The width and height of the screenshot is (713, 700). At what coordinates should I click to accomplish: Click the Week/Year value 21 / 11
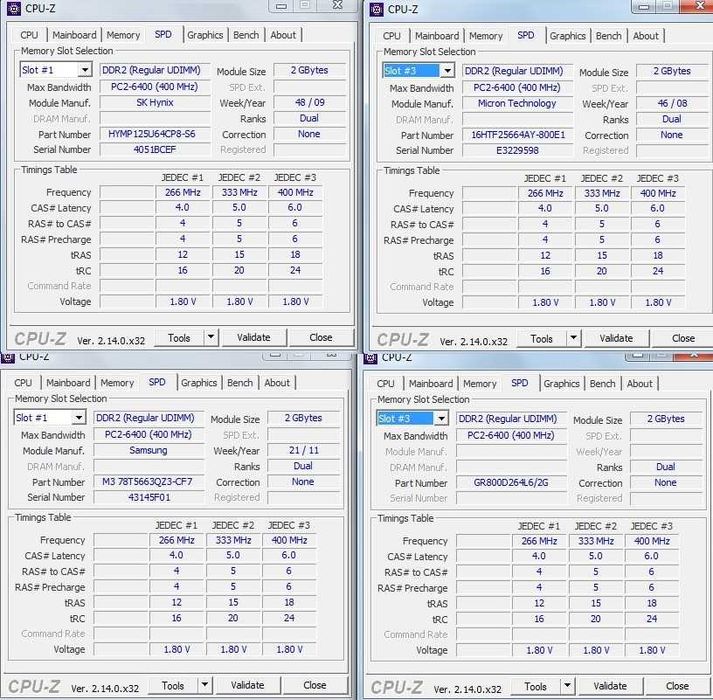(304, 450)
